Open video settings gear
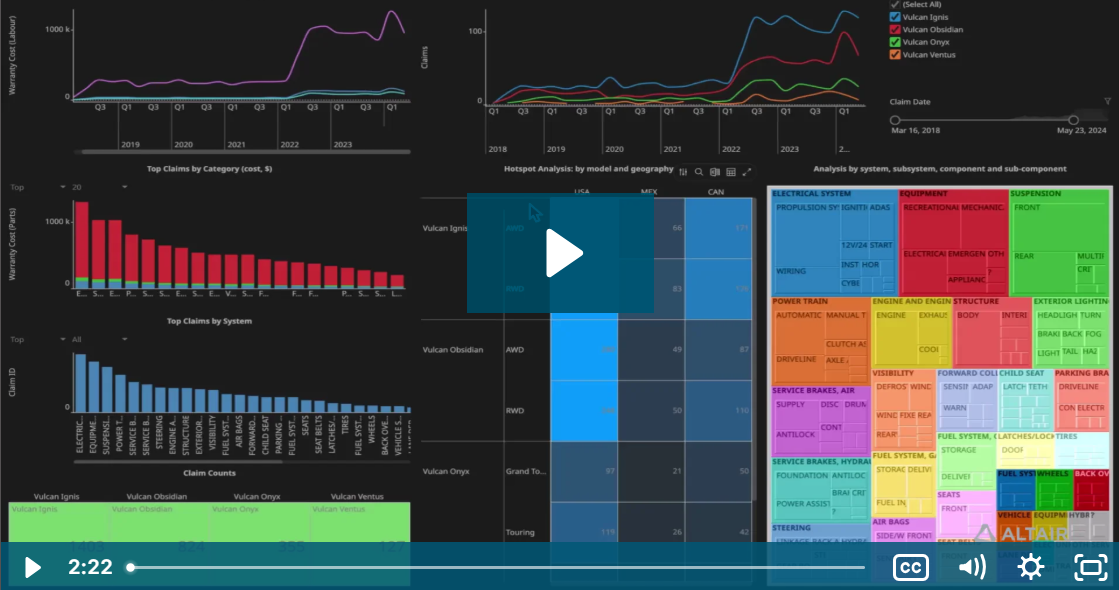Image resolution: width=1119 pixels, height=590 pixels. 1031,567
